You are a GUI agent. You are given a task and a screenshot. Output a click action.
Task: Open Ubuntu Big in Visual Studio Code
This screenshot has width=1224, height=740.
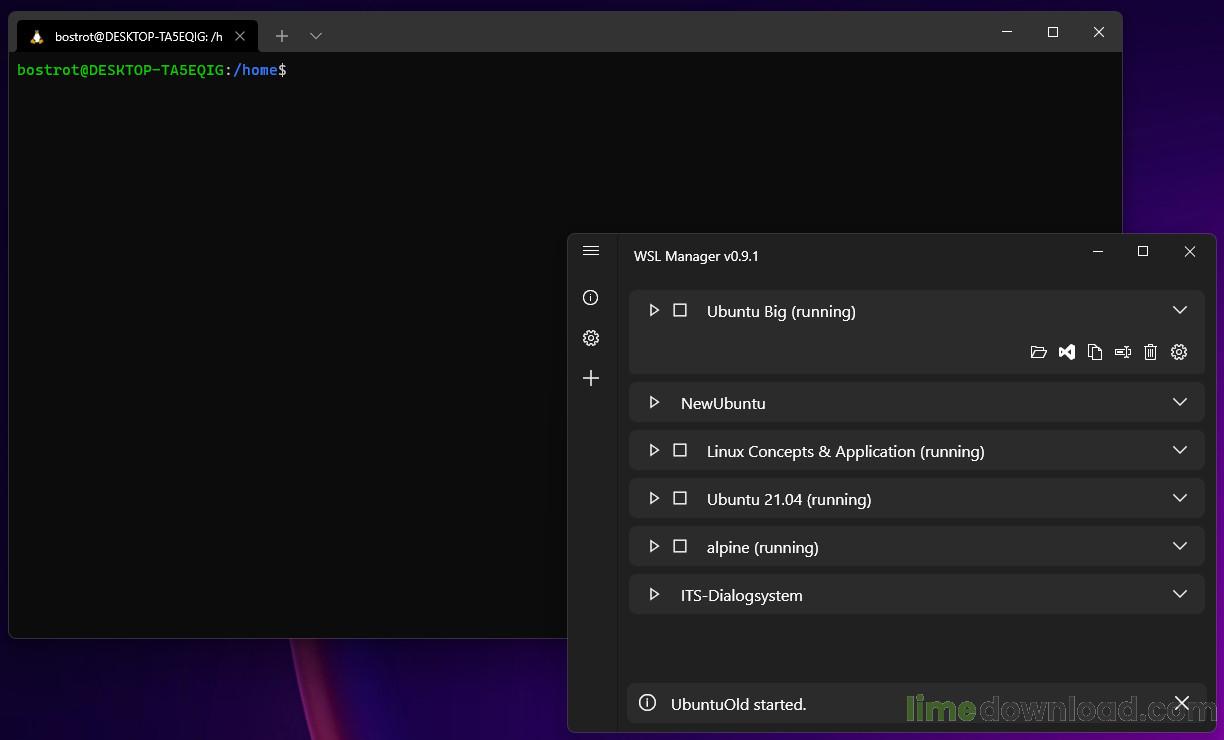click(1067, 352)
